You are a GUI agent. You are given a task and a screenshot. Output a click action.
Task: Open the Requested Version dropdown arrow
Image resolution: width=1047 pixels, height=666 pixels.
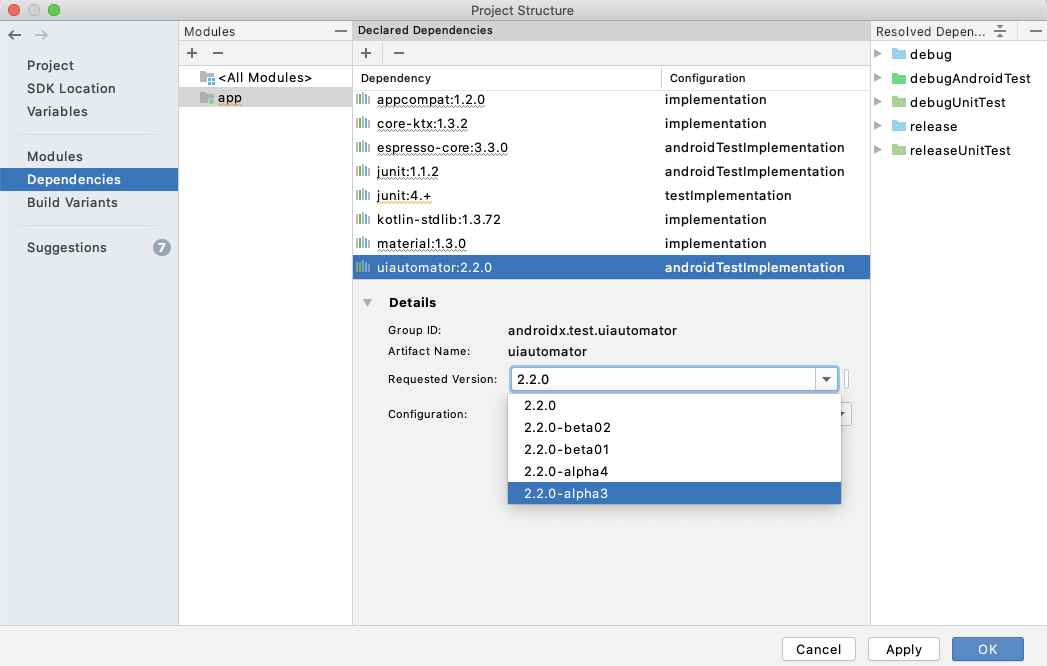tap(826, 380)
